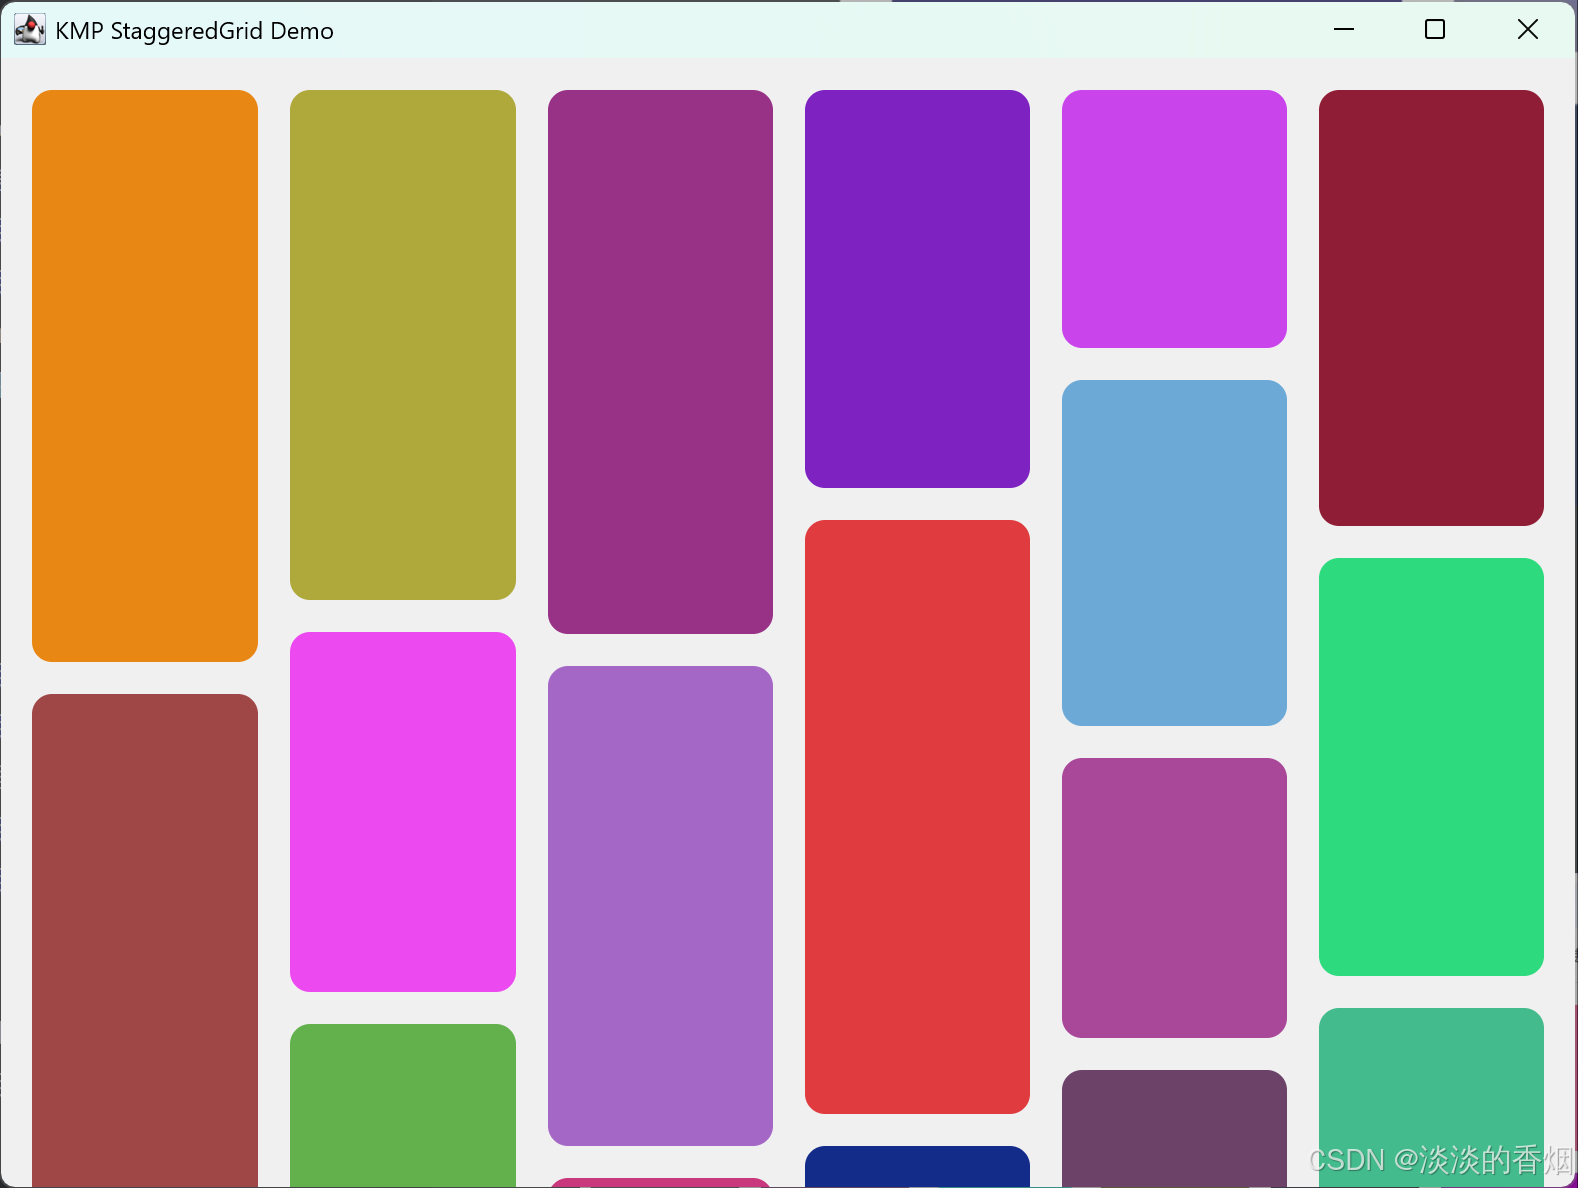Select the dark crimson card
The height and width of the screenshot is (1188, 1578).
pos(1431,308)
